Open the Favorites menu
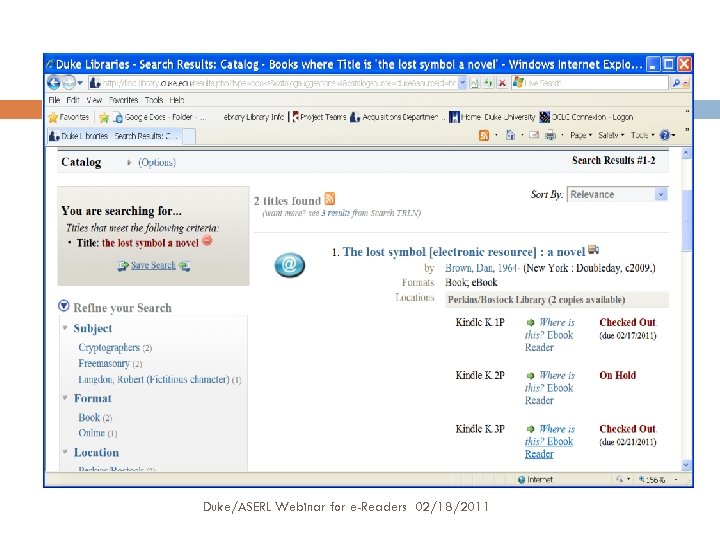Screen dimensions: 720x540 point(124,100)
